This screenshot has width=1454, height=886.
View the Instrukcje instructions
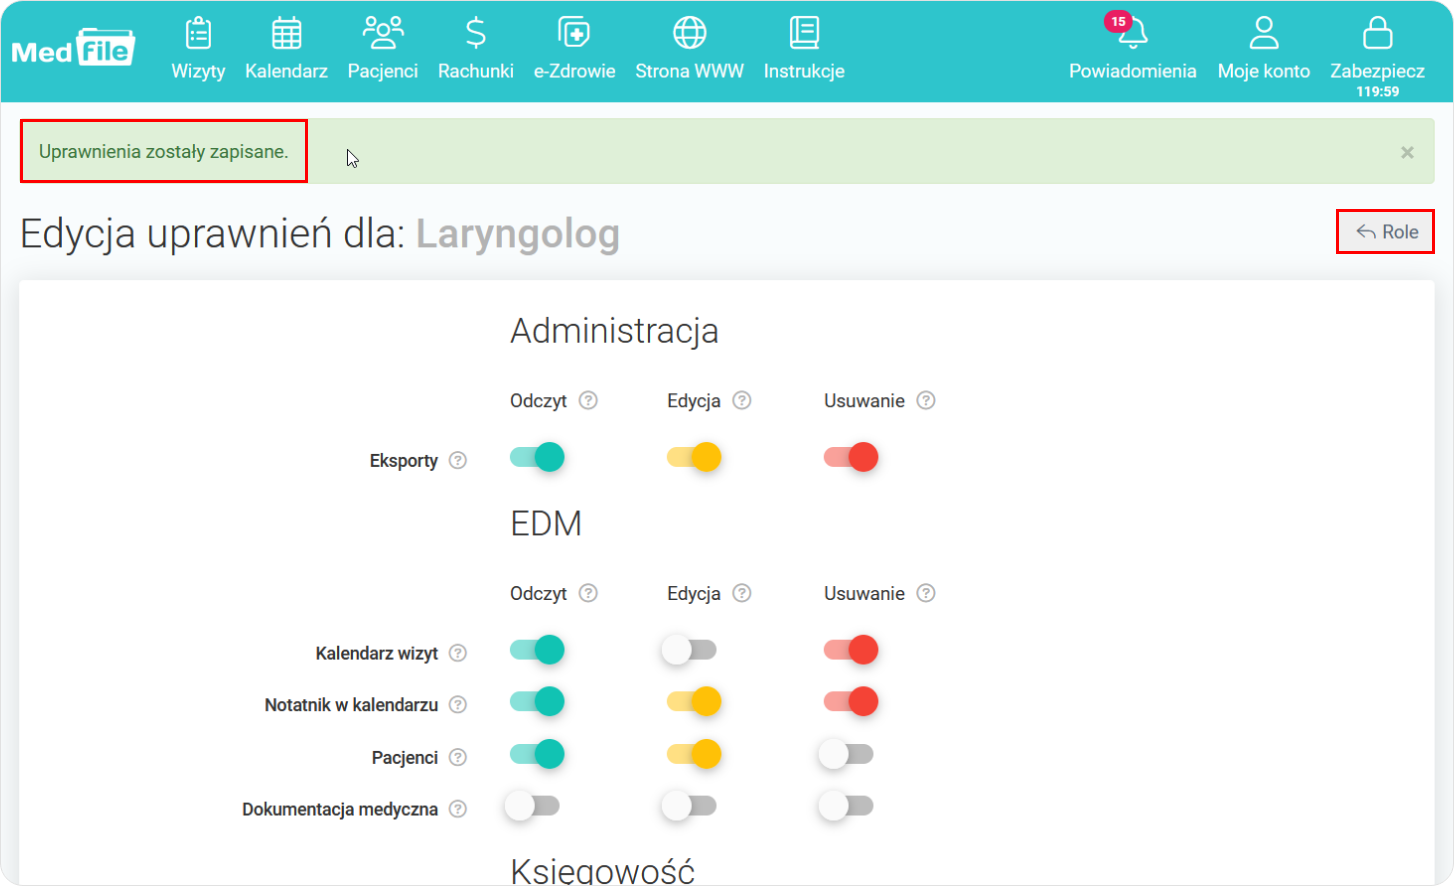[x=804, y=48]
